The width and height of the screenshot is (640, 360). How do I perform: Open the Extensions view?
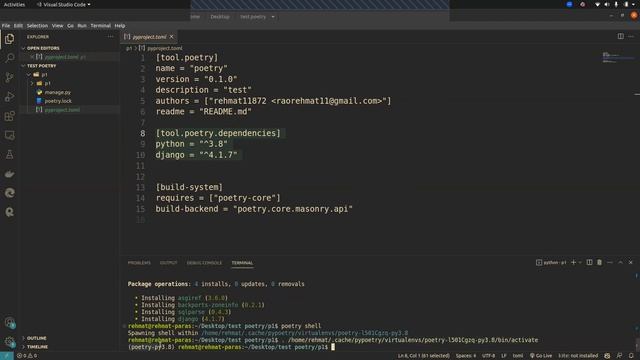tap(9, 116)
